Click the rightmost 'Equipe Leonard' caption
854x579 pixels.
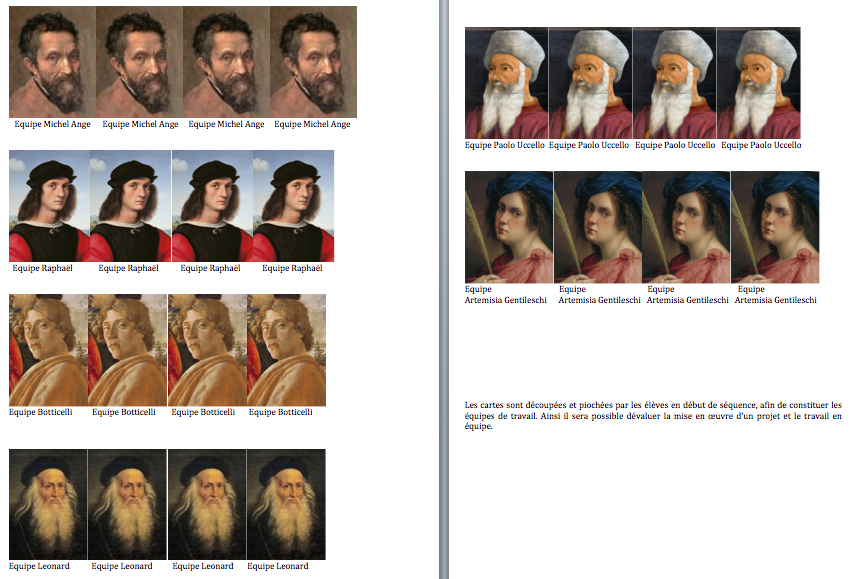tap(278, 566)
